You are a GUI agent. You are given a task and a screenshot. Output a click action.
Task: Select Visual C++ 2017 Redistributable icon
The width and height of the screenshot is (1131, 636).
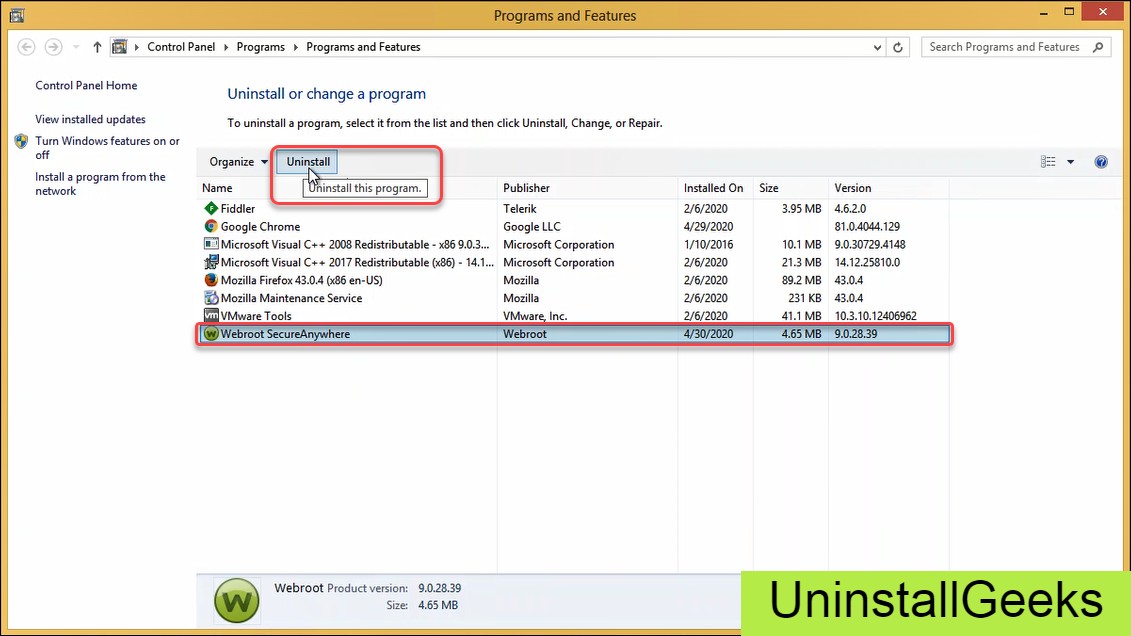(211, 262)
